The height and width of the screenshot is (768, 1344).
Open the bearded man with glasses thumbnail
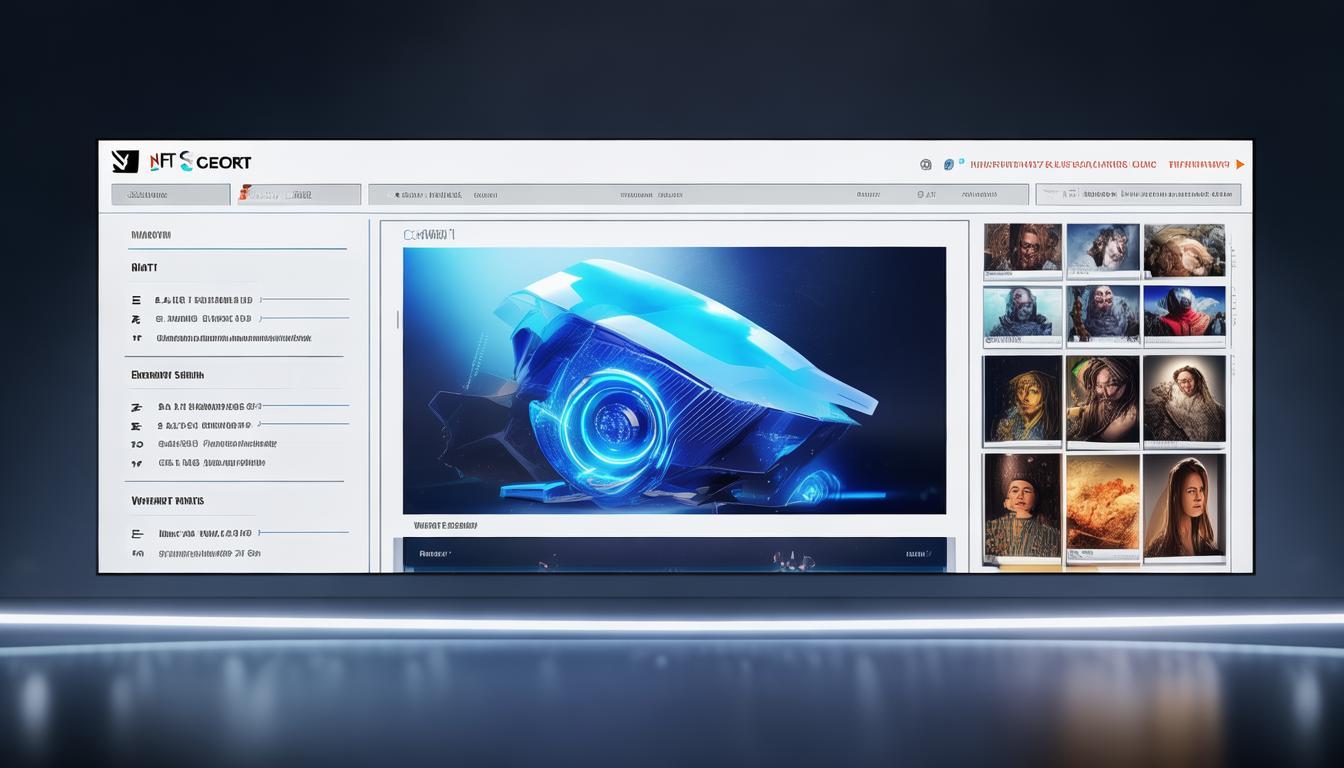point(1022,249)
